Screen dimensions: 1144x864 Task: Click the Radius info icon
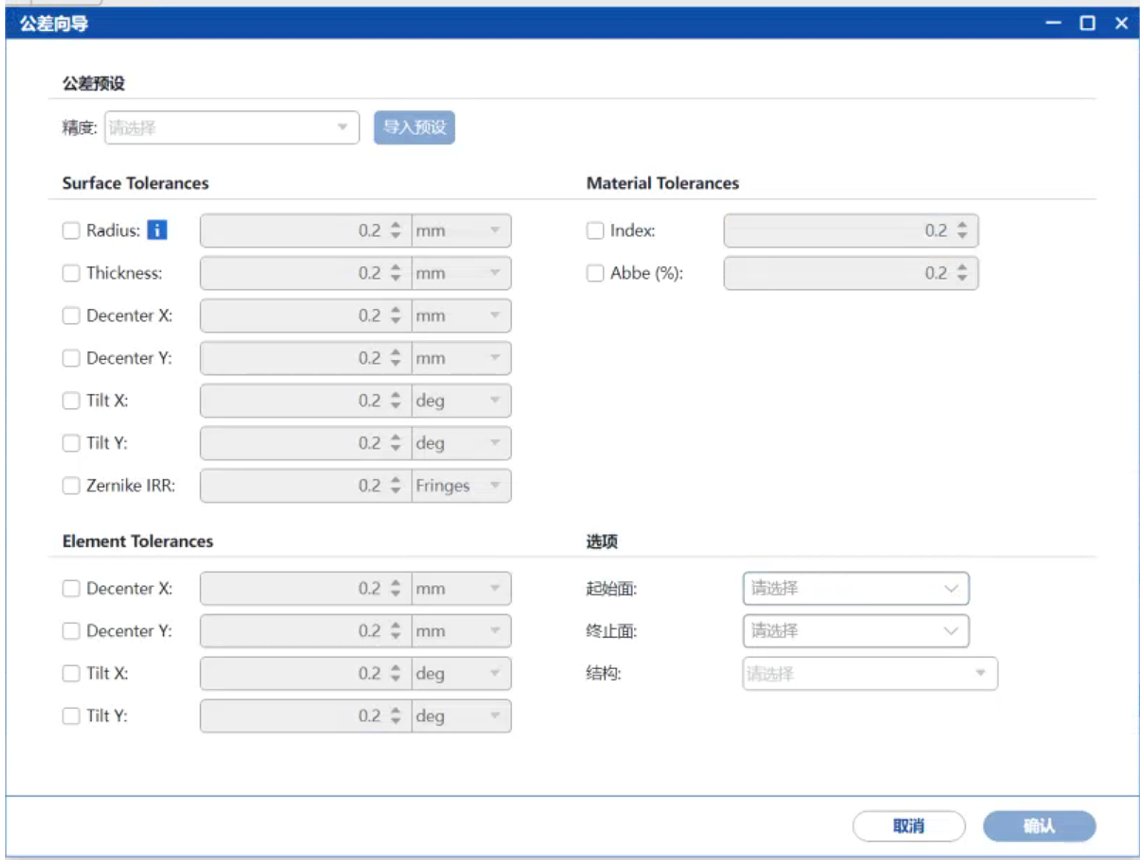[157, 231]
